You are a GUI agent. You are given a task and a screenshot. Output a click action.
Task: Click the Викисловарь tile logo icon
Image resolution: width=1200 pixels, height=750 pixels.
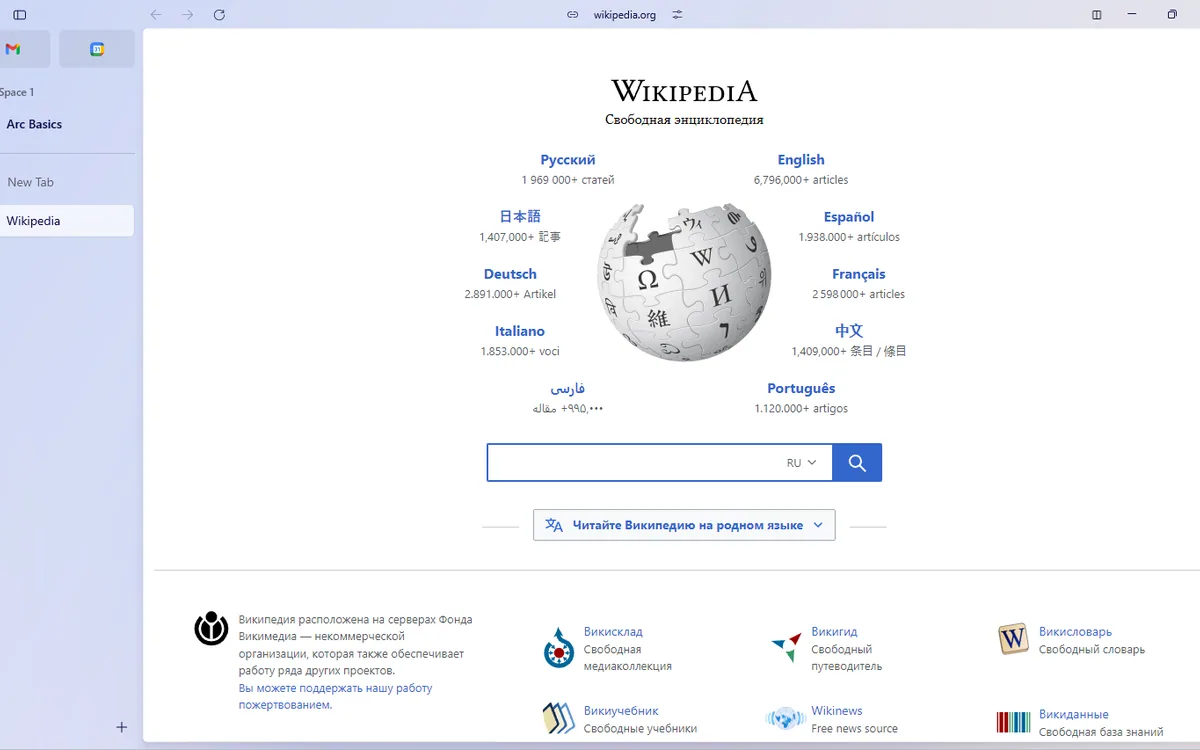(1013, 639)
